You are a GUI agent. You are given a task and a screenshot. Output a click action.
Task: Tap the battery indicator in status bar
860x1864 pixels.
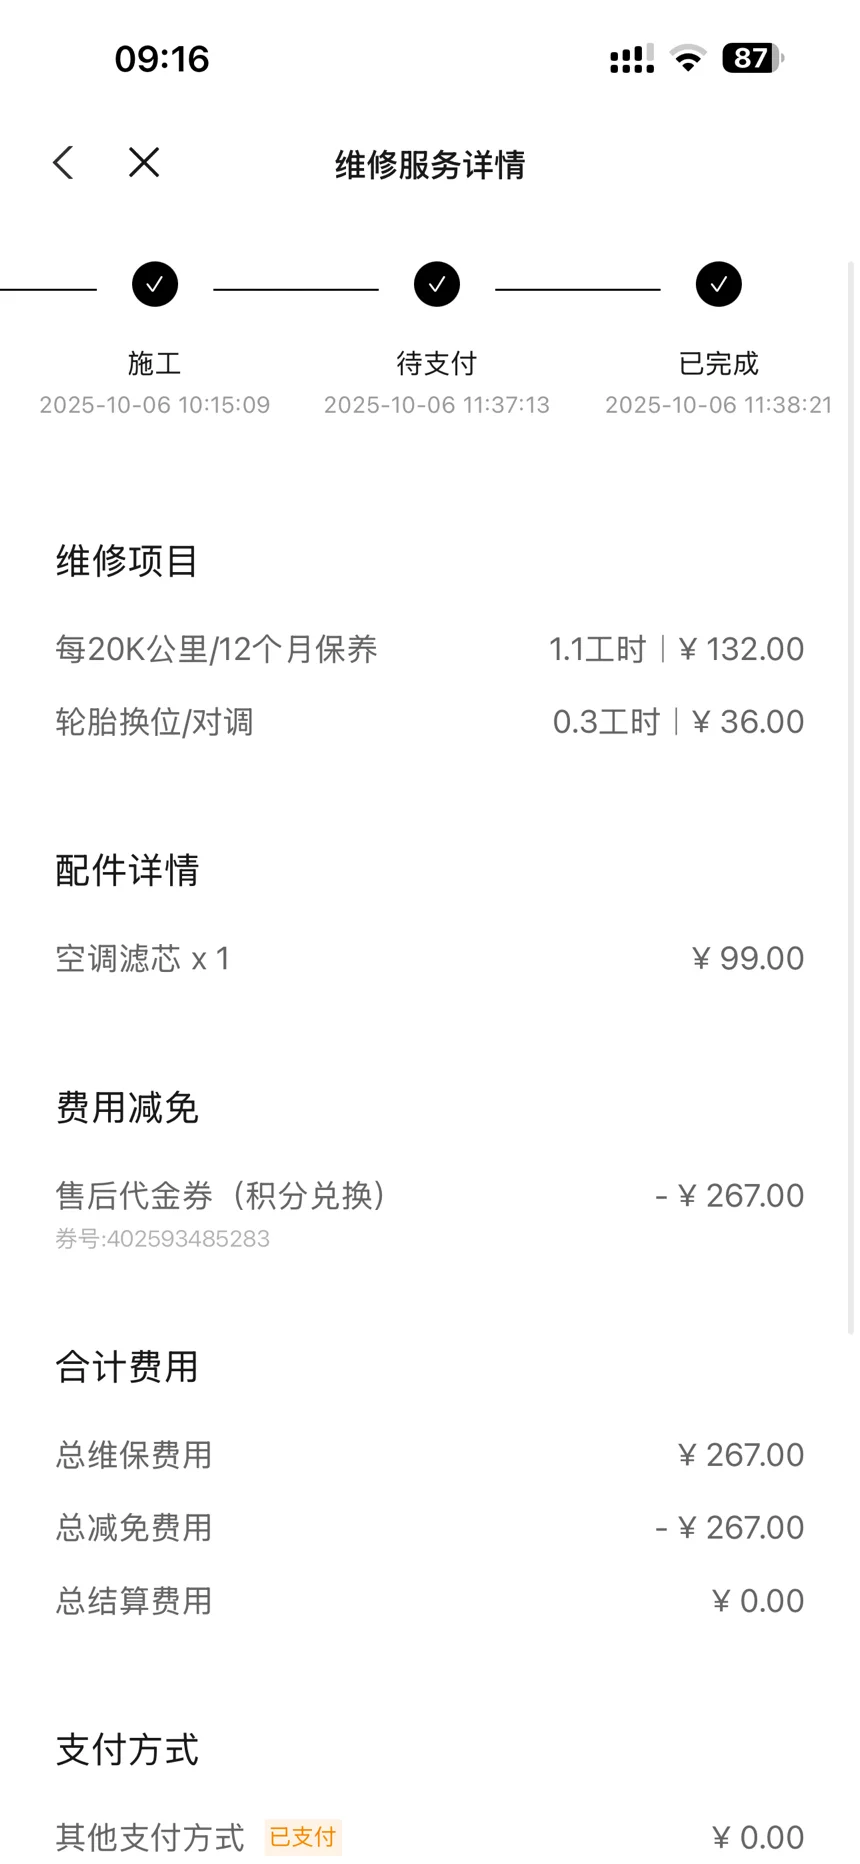[x=752, y=59]
